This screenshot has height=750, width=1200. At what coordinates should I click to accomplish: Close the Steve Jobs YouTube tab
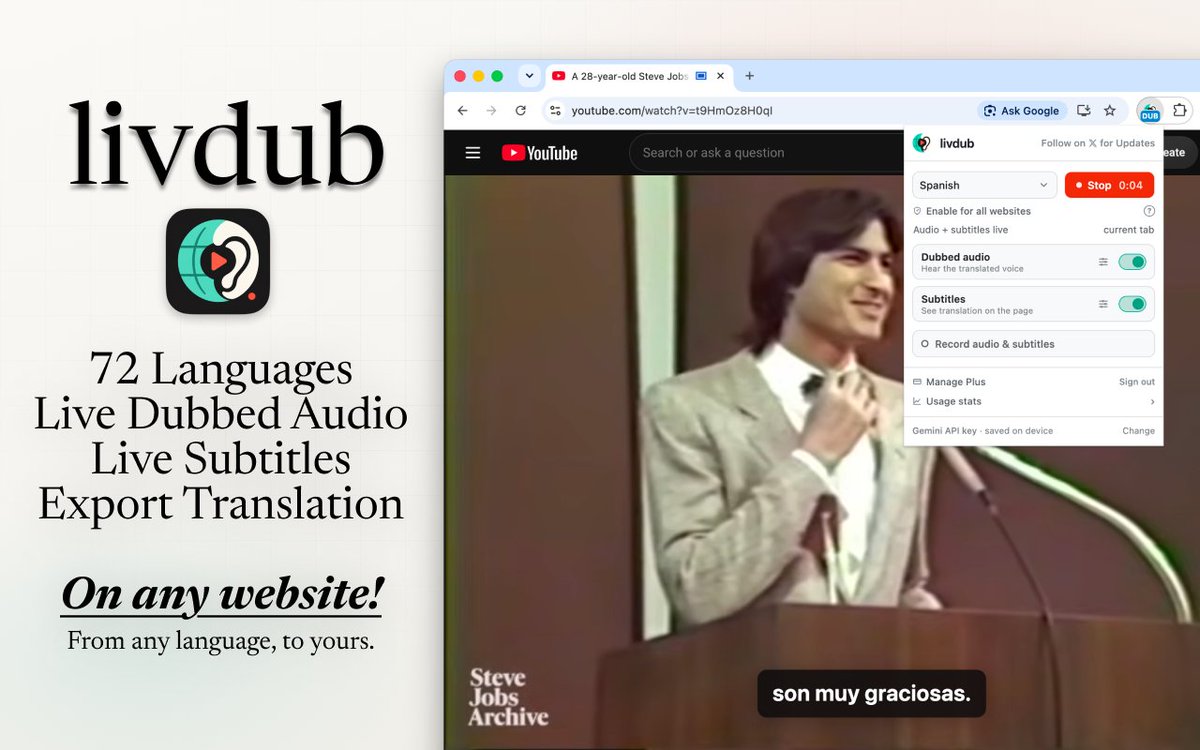720,76
